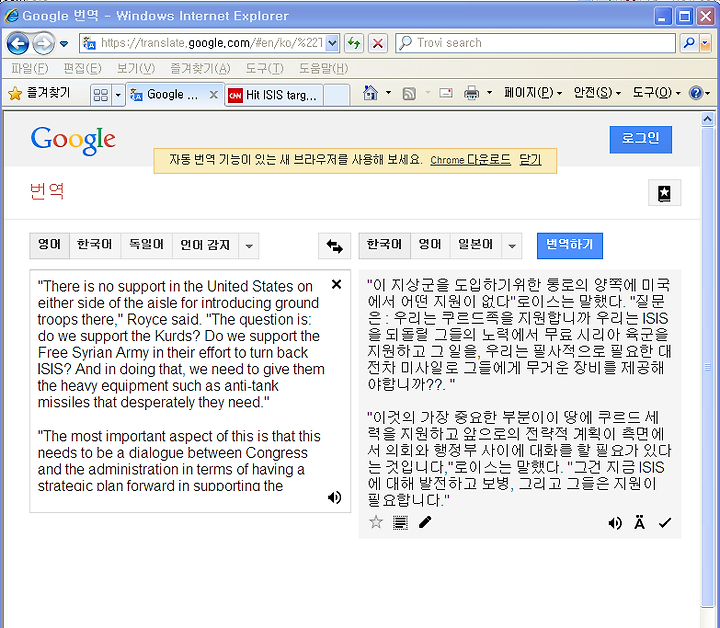Click the 로그인 sign-in button

pos(641,140)
